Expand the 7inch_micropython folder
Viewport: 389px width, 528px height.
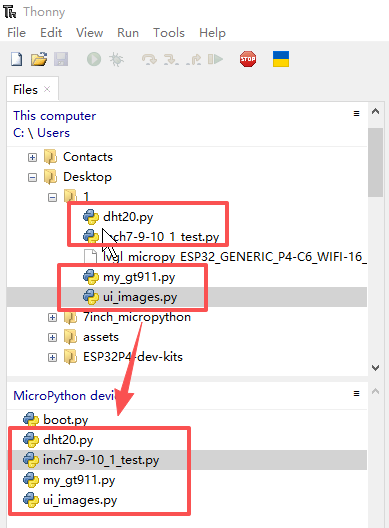click(53, 318)
